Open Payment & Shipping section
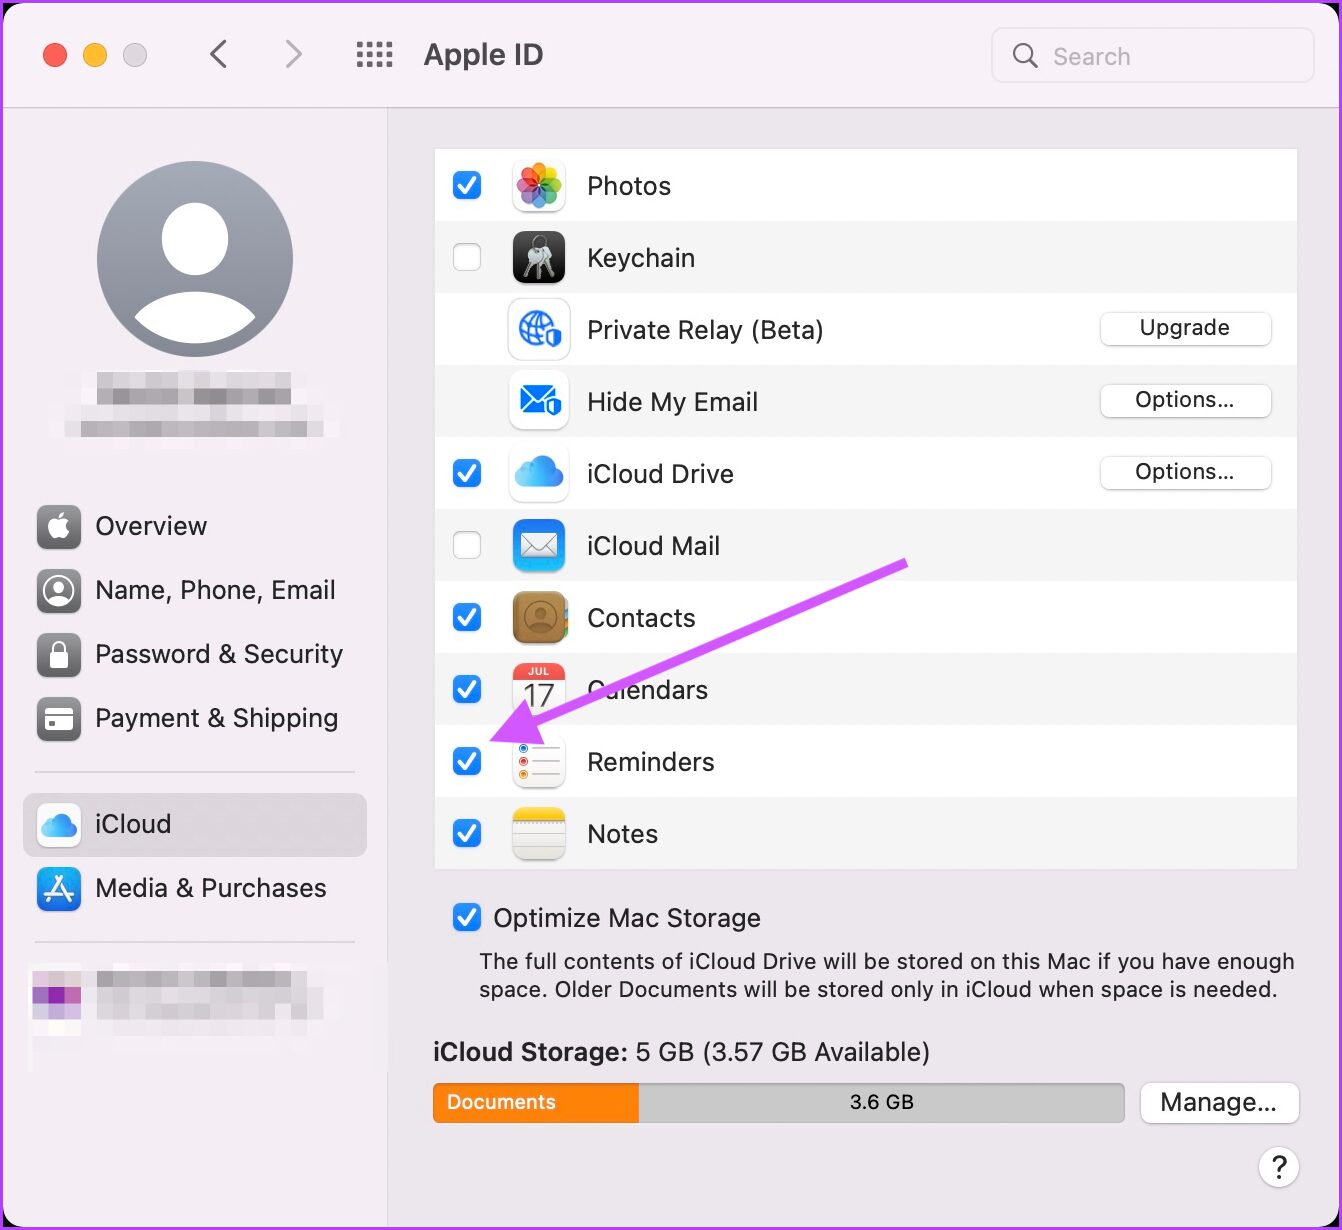Image resolution: width=1342 pixels, height=1230 pixels. (x=195, y=718)
